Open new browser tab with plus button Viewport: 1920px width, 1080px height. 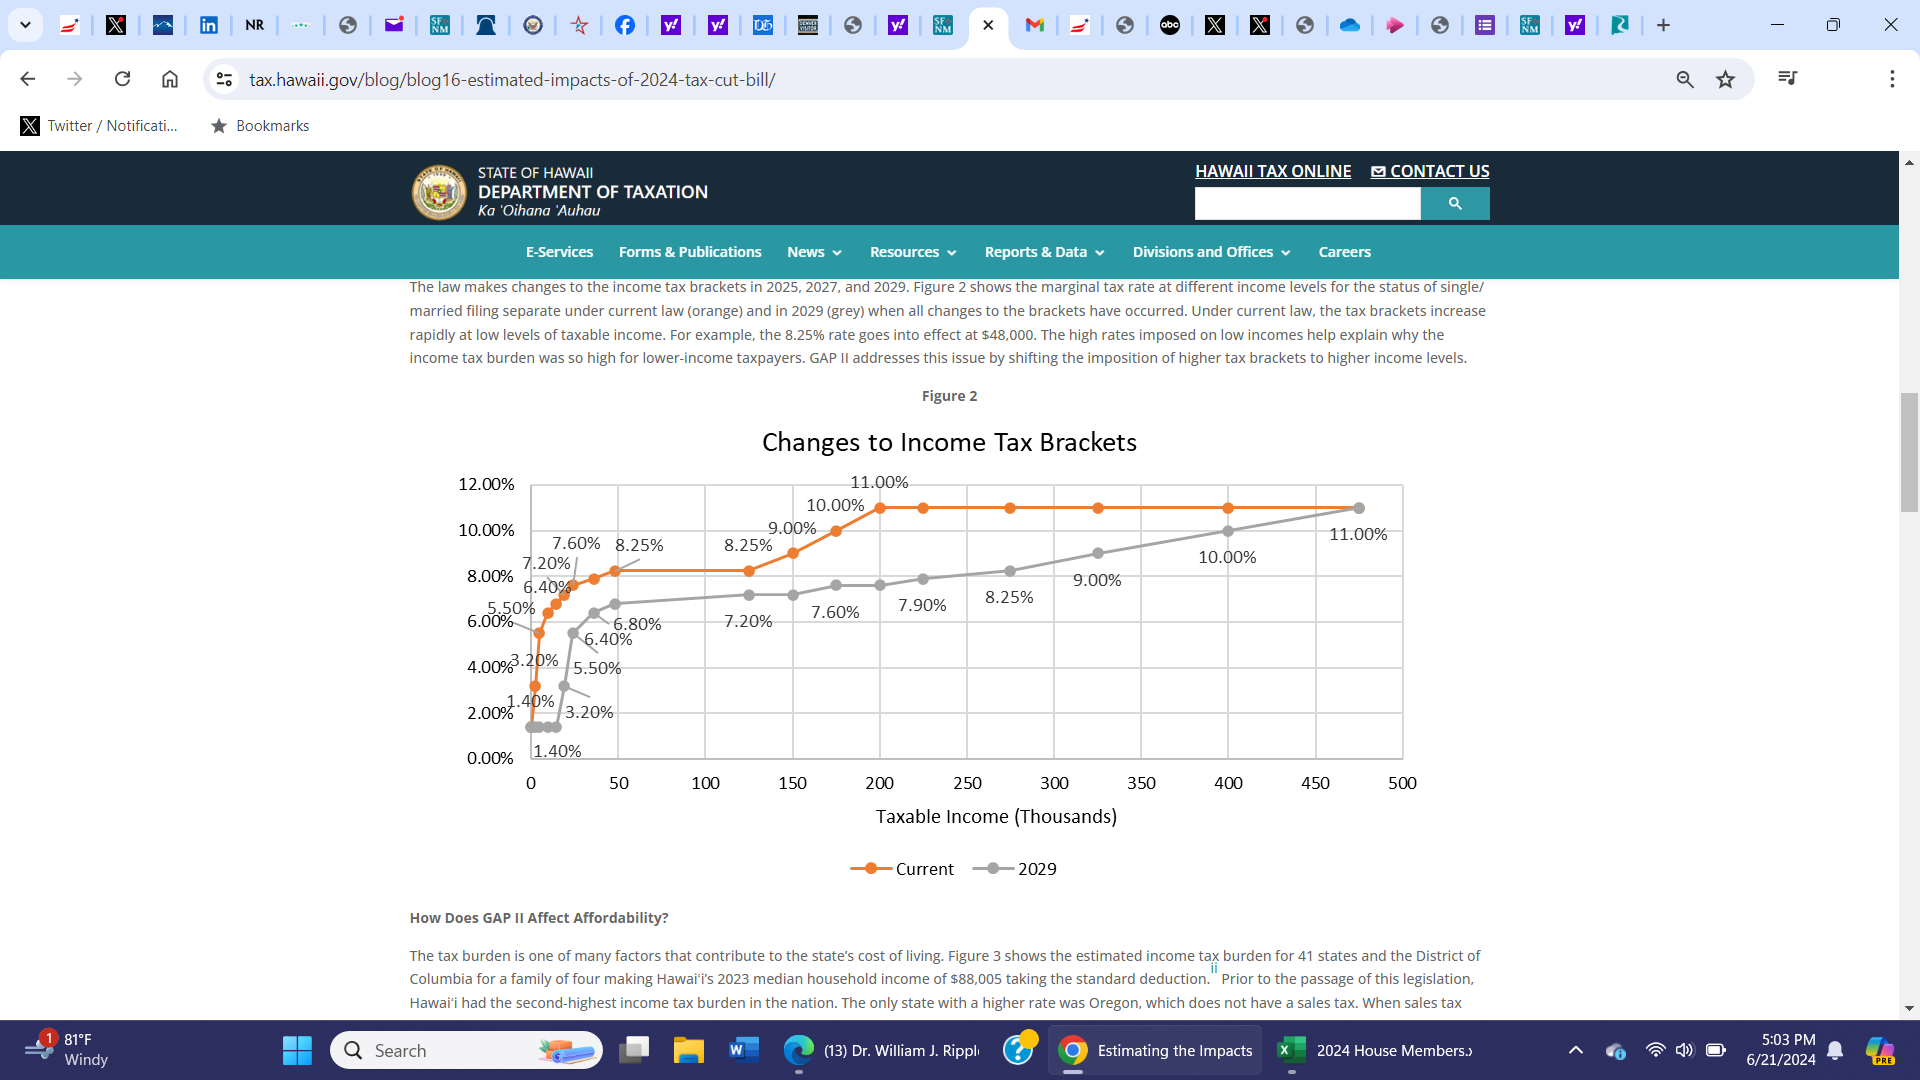[x=1663, y=25]
